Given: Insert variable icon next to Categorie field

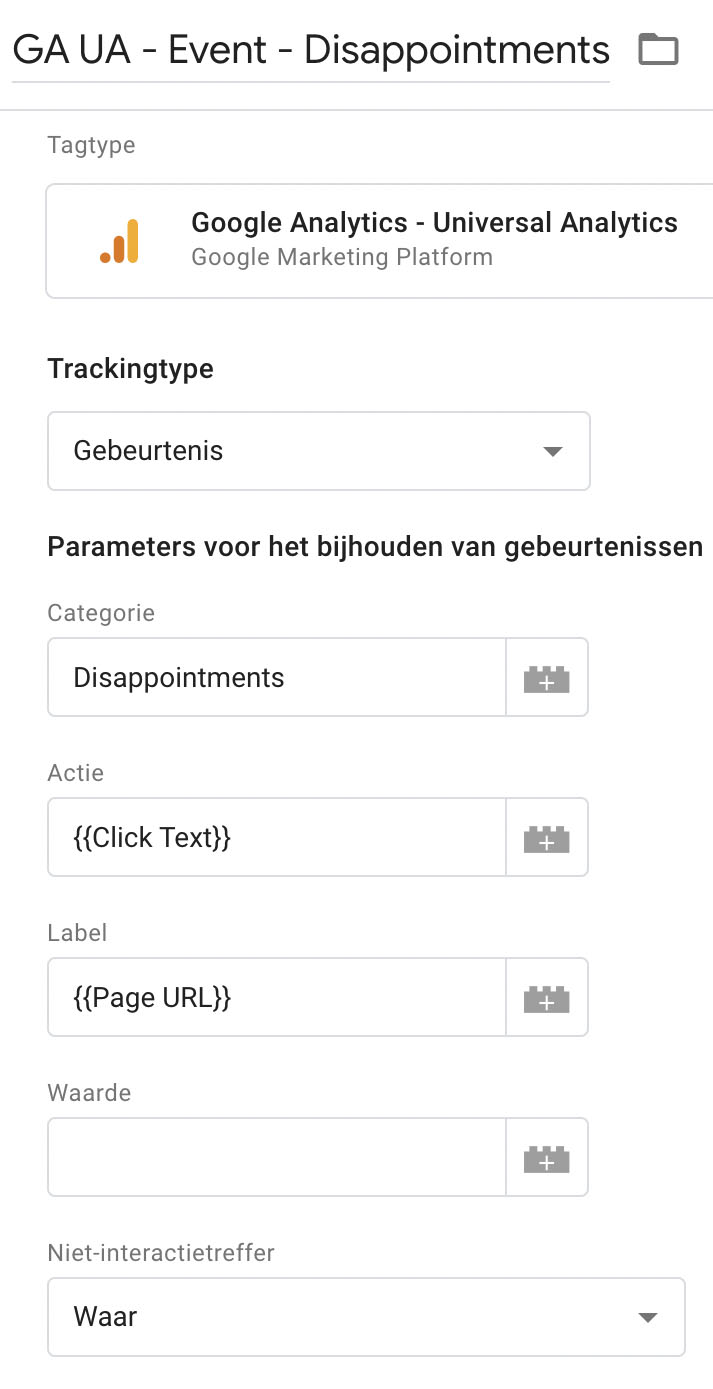Looking at the screenshot, I should [x=547, y=677].
